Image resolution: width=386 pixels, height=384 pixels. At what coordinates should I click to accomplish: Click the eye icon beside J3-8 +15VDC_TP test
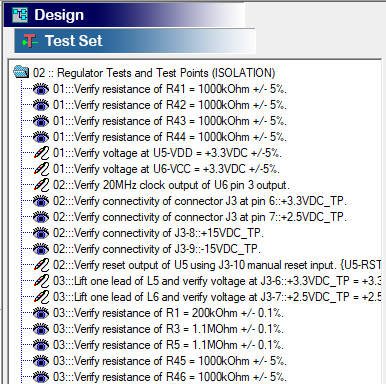(x=41, y=233)
